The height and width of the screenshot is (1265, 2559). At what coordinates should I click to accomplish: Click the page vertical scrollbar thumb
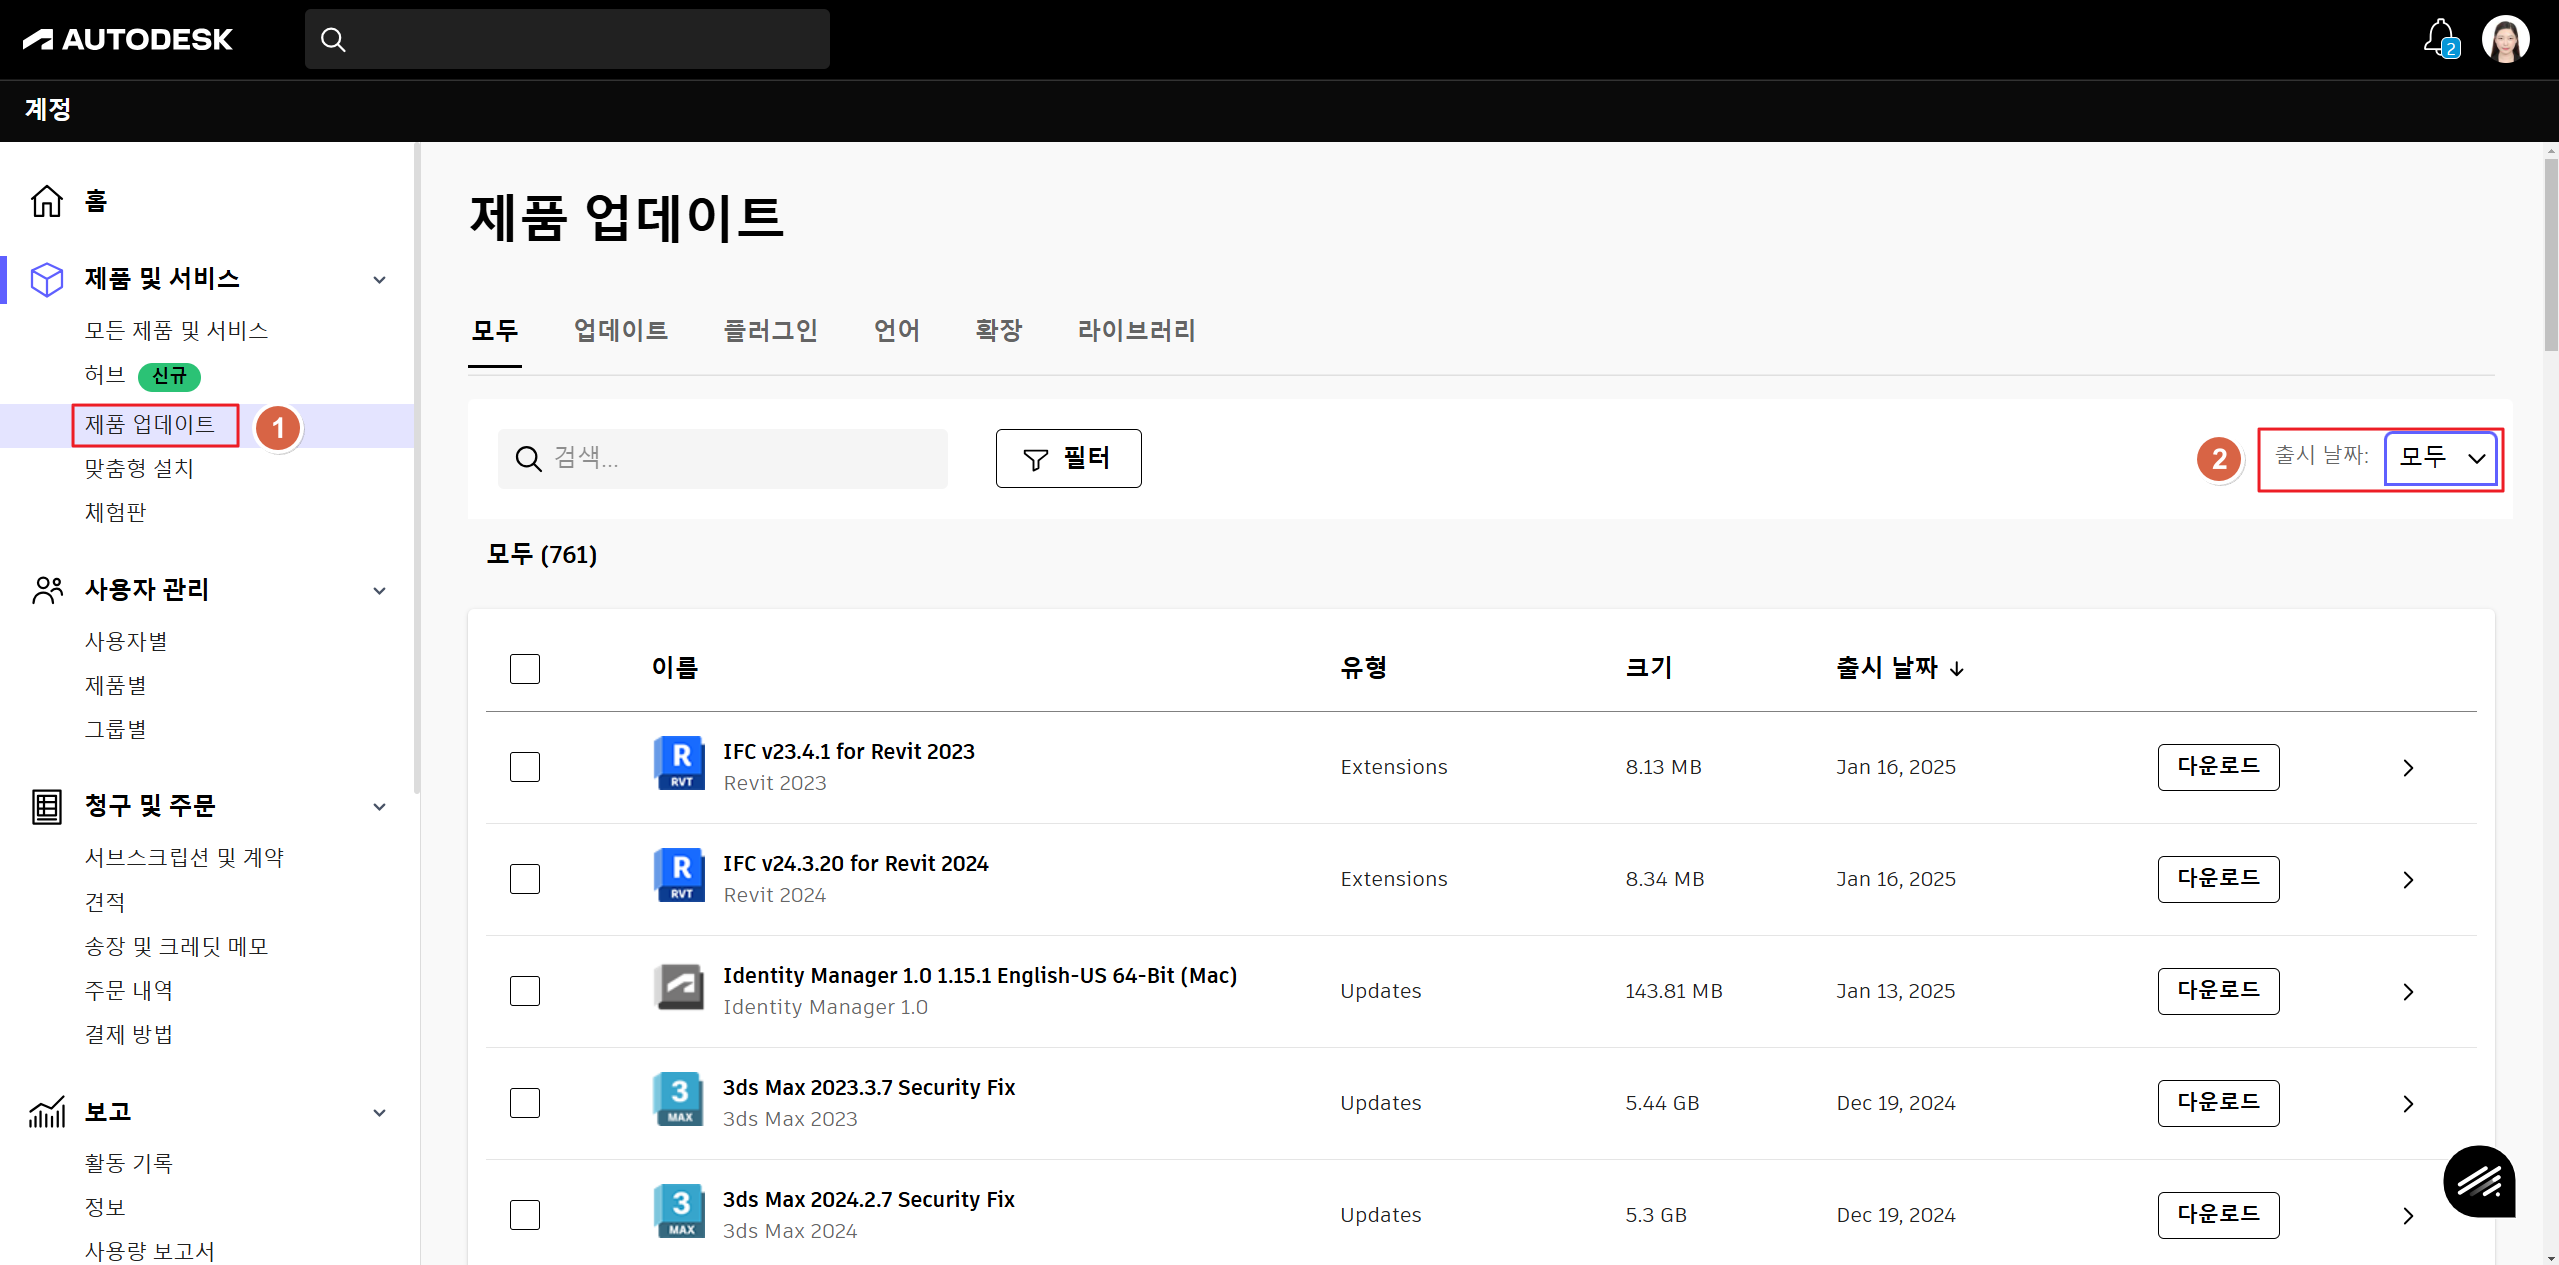pyautogui.click(x=2550, y=255)
